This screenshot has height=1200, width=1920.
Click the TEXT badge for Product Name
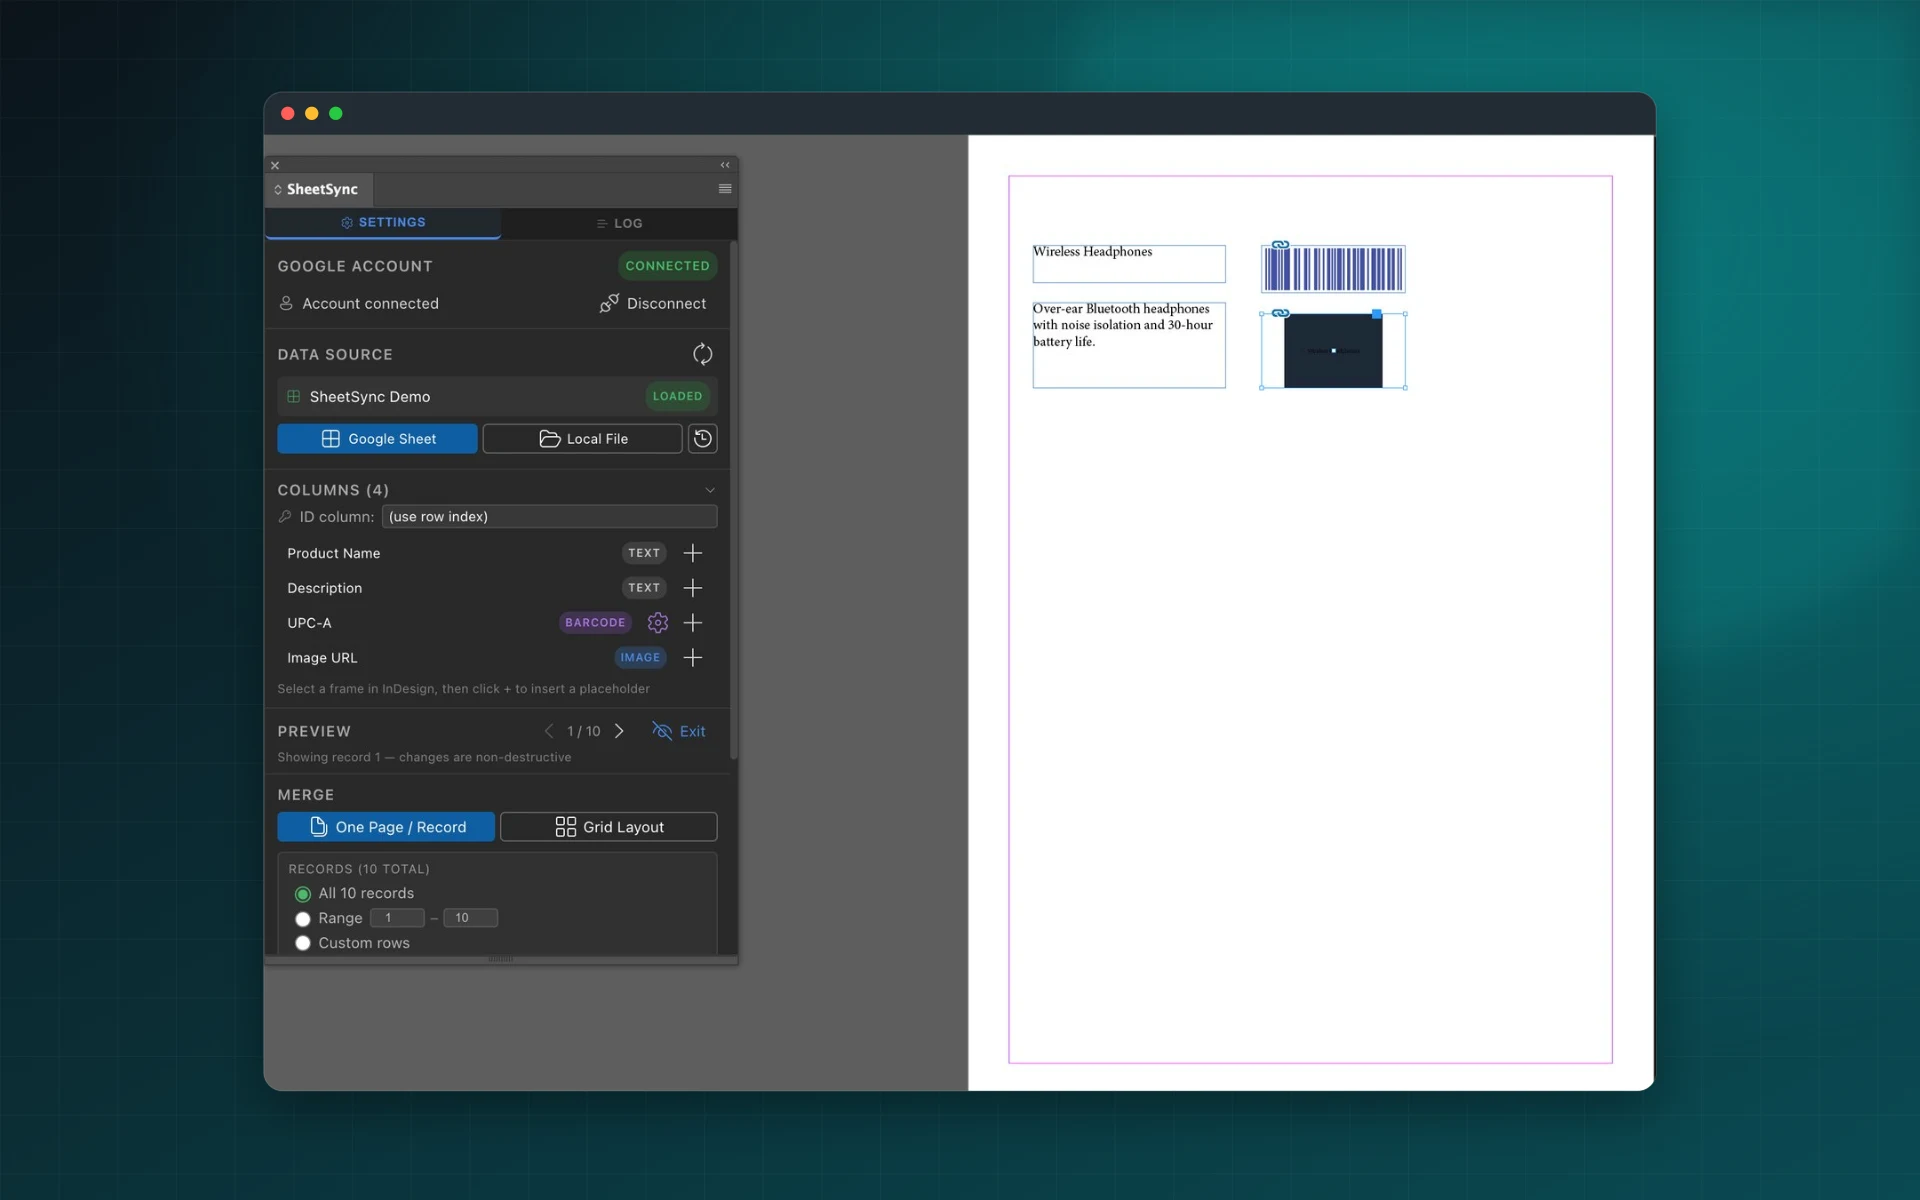tap(644, 553)
